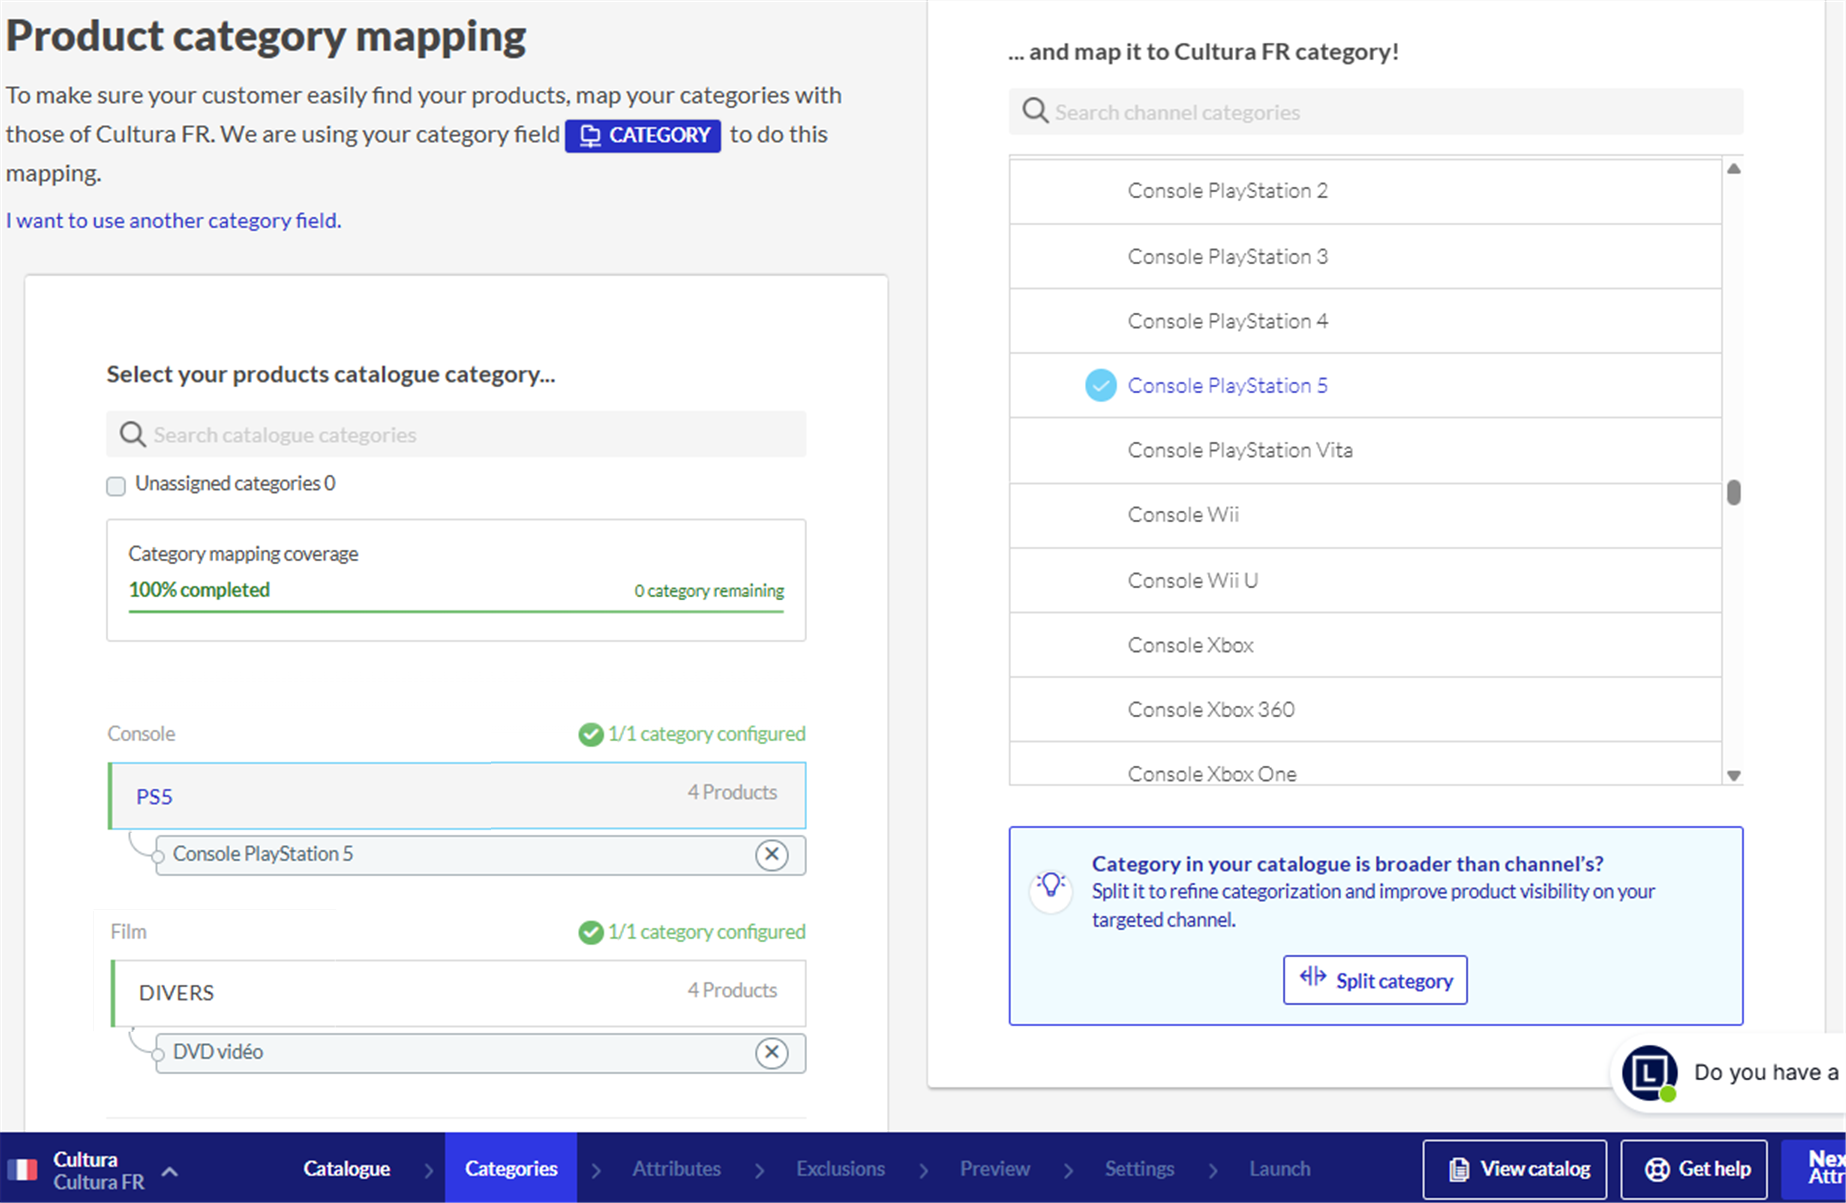The height and width of the screenshot is (1203, 1846).
Task: Click the catalogue search magnifier icon
Action: tap(132, 435)
